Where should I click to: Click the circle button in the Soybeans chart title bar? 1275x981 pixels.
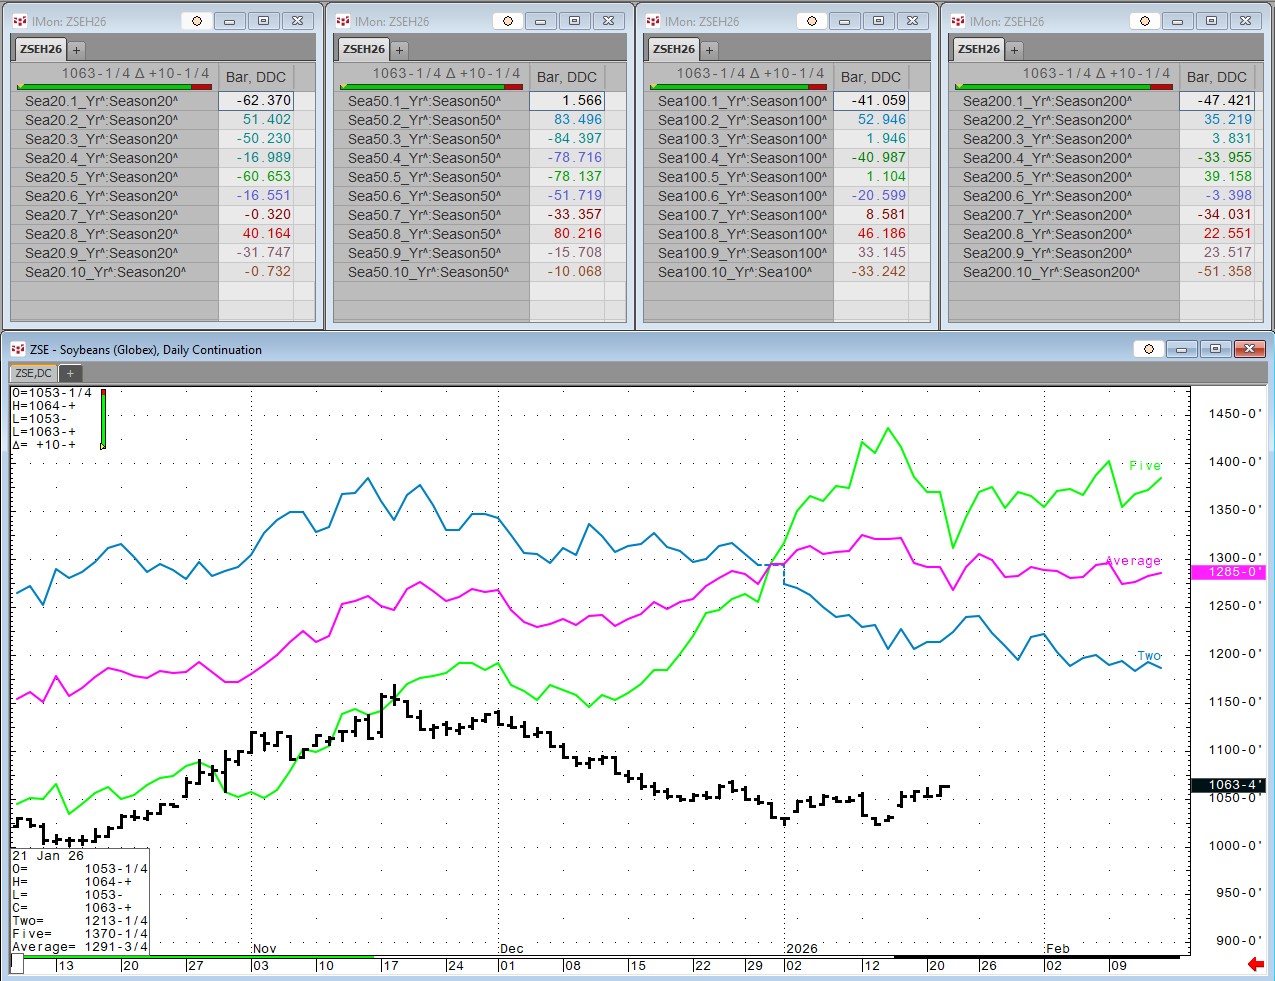(1149, 349)
